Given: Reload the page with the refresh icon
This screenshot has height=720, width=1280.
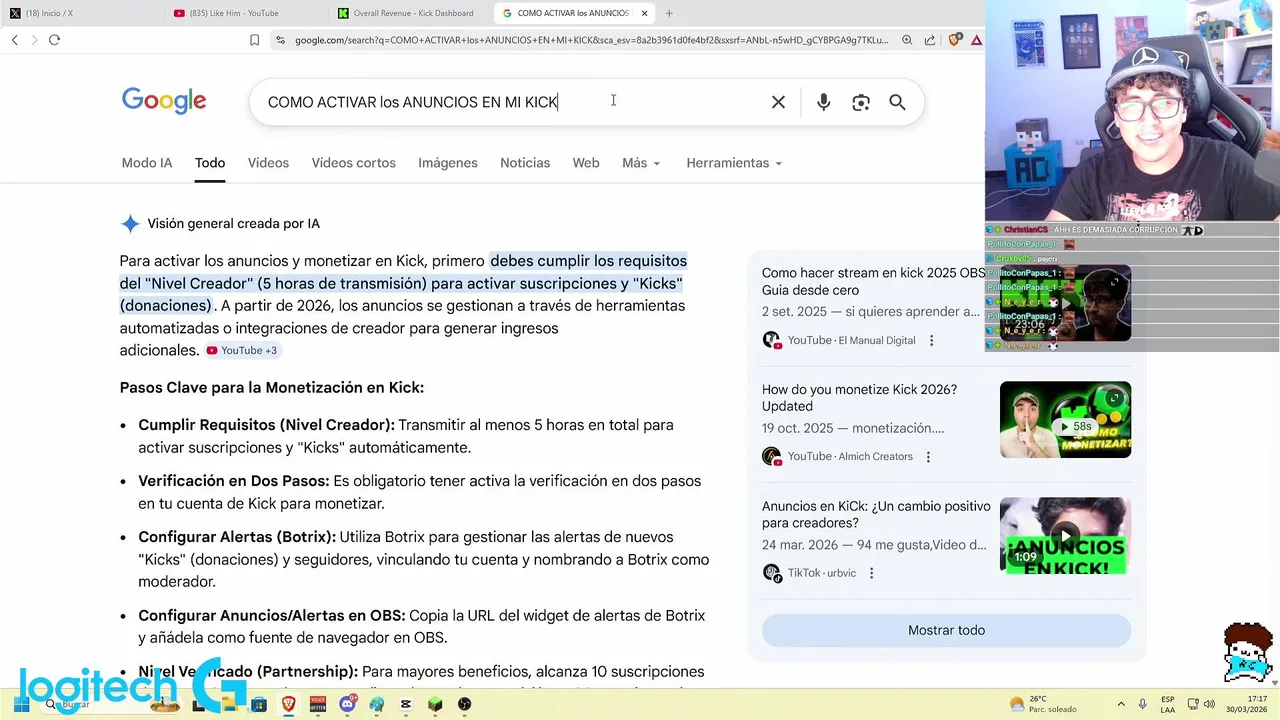Looking at the screenshot, I should coord(54,40).
